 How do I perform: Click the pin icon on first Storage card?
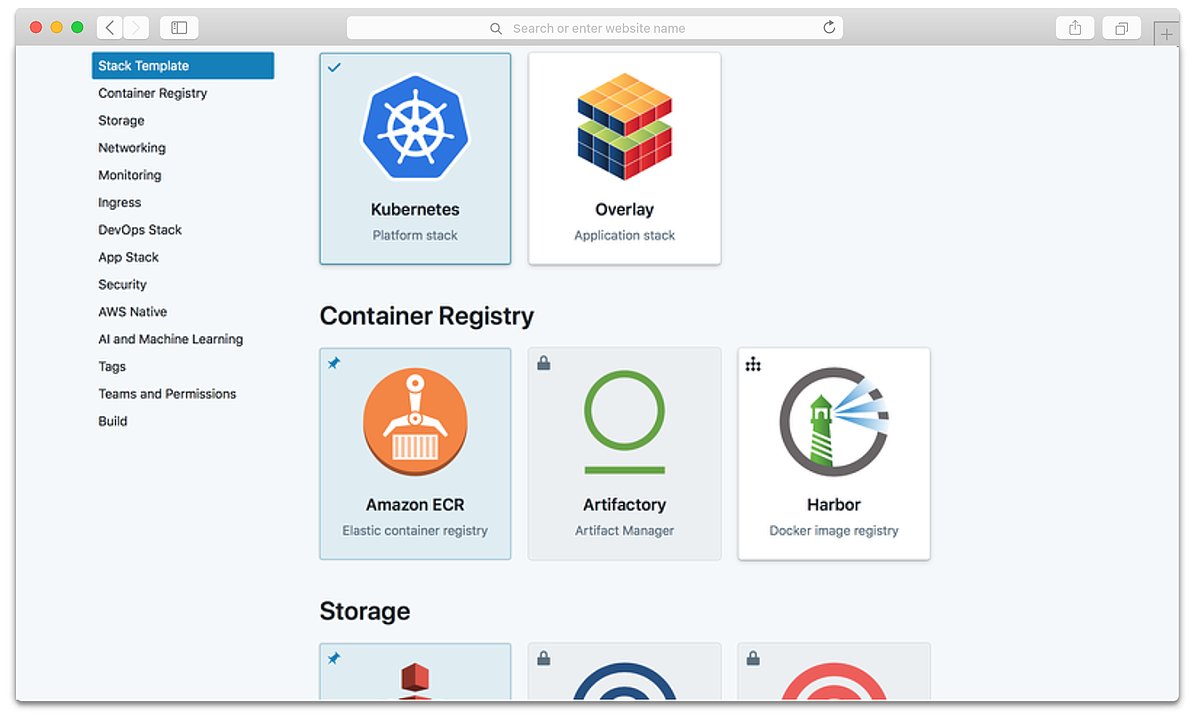tap(334, 658)
